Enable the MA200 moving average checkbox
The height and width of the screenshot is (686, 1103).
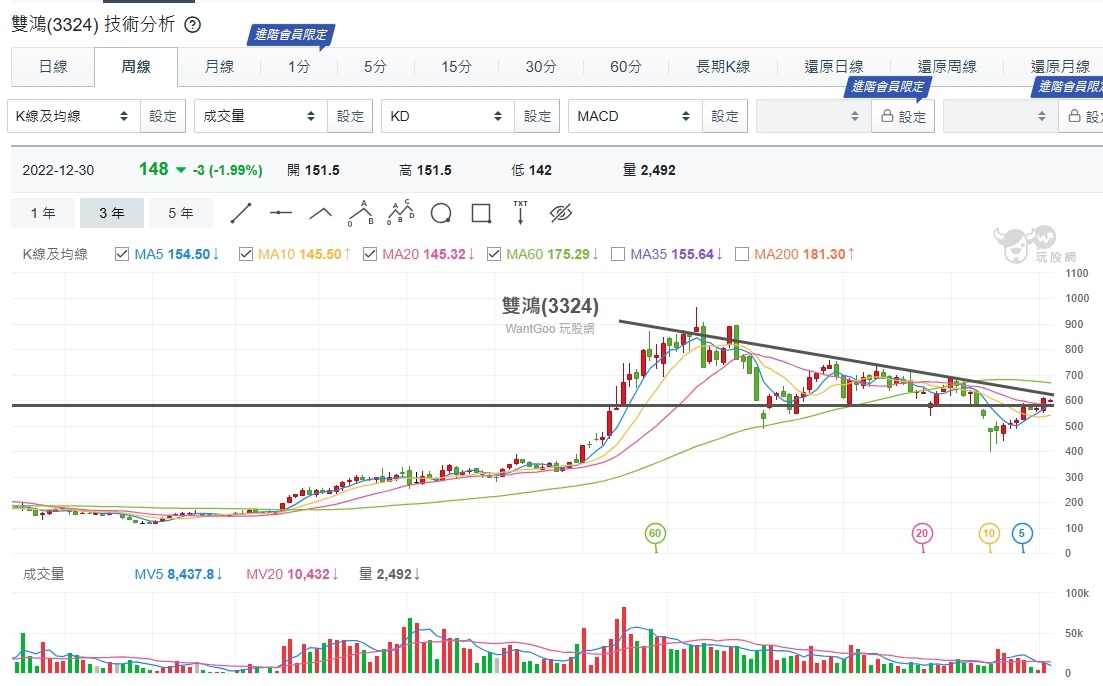coord(741,254)
